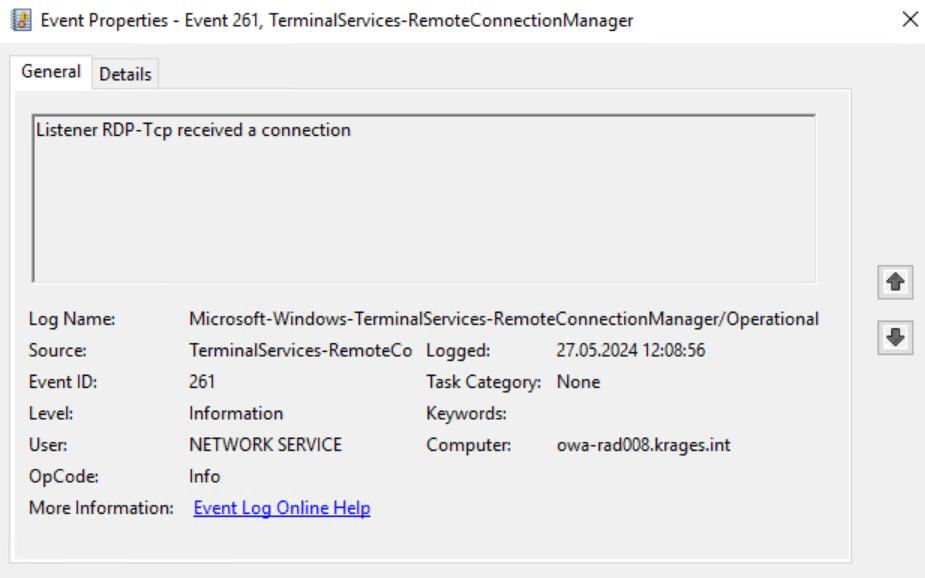This screenshot has height=578, width=925.
Task: Close the Event Properties window
Action: tap(909, 20)
